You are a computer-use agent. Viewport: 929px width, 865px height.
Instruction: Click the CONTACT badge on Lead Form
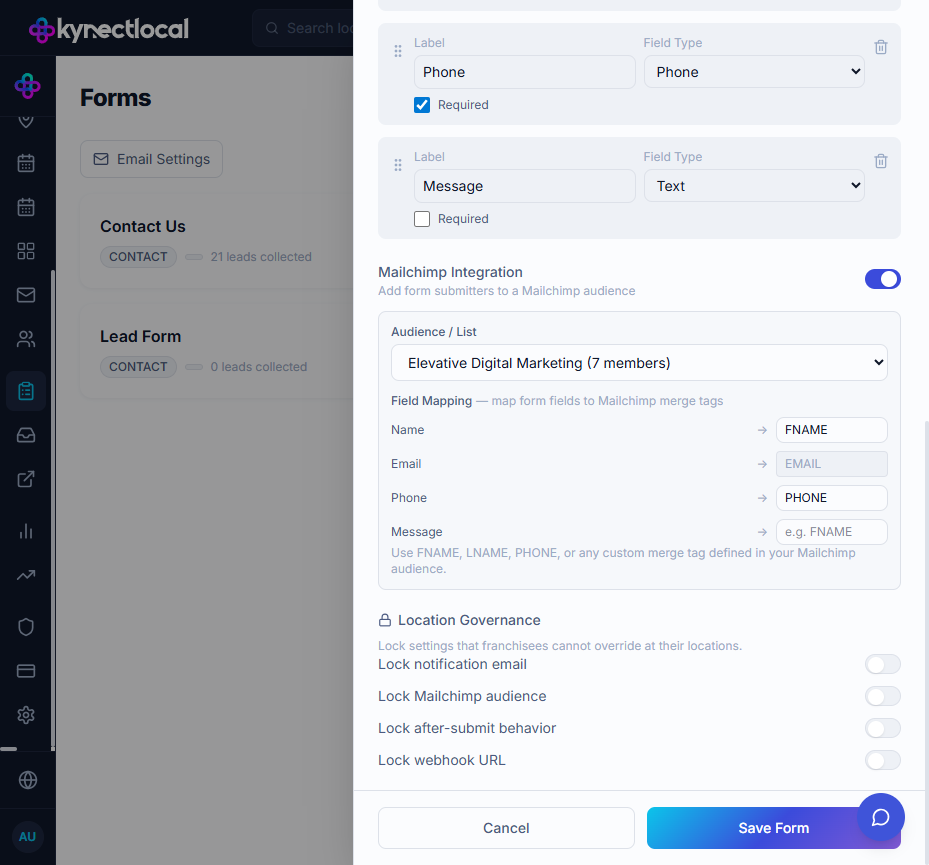(138, 367)
